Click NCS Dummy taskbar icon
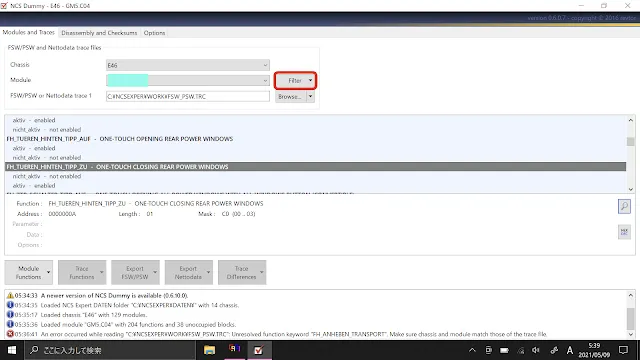640x360 pixels. point(259,350)
